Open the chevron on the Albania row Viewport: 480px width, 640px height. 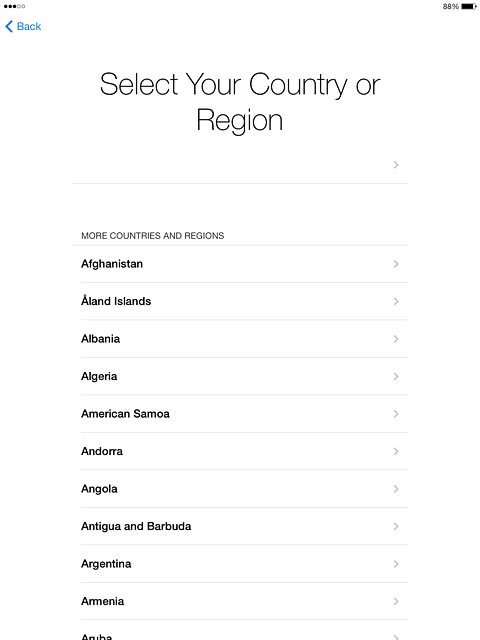tap(396, 339)
